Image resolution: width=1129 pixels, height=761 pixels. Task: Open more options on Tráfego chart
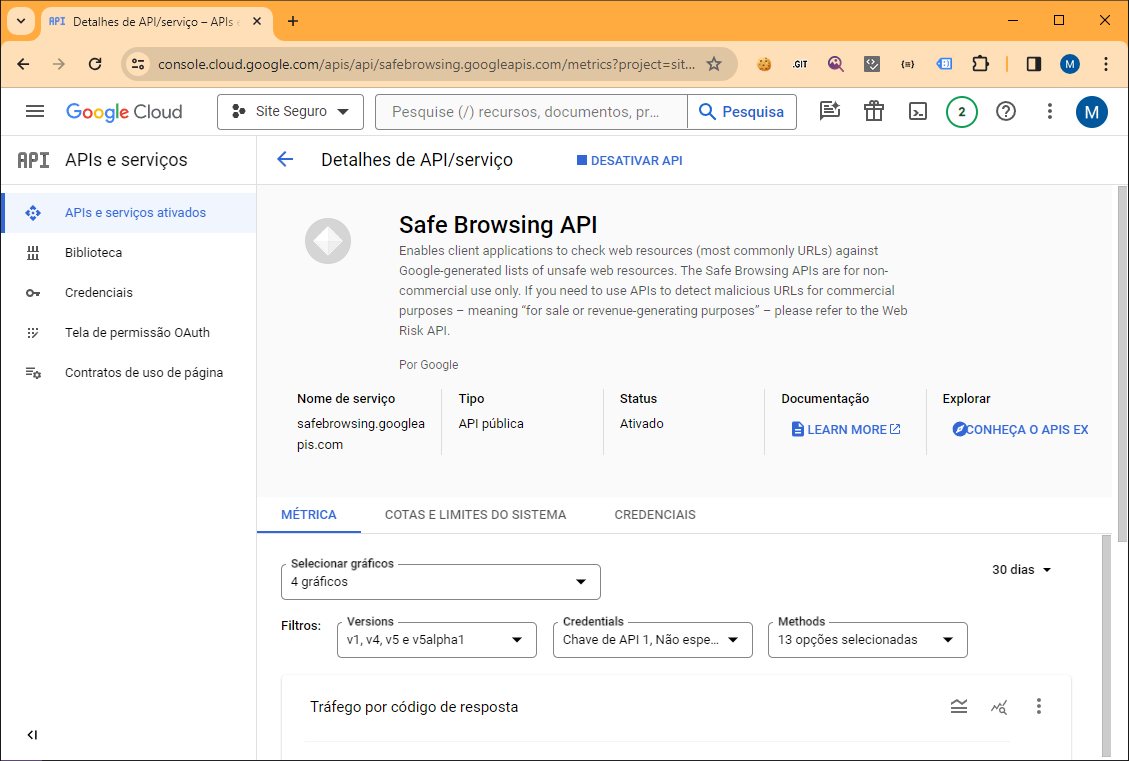click(x=1038, y=706)
